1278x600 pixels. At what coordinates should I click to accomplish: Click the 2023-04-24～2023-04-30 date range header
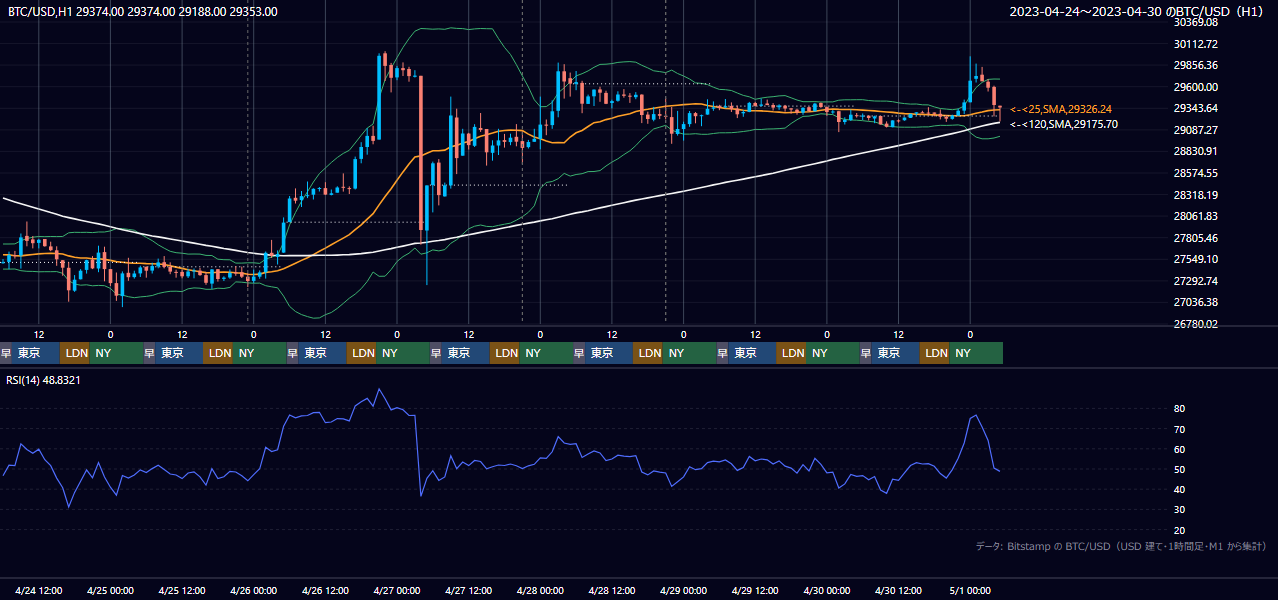[x=1138, y=12]
